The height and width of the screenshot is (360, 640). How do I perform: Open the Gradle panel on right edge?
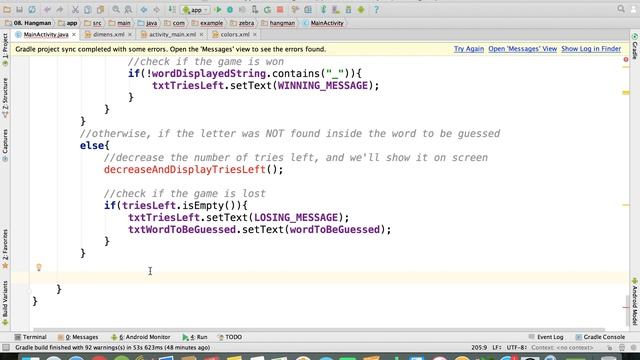tap(635, 46)
